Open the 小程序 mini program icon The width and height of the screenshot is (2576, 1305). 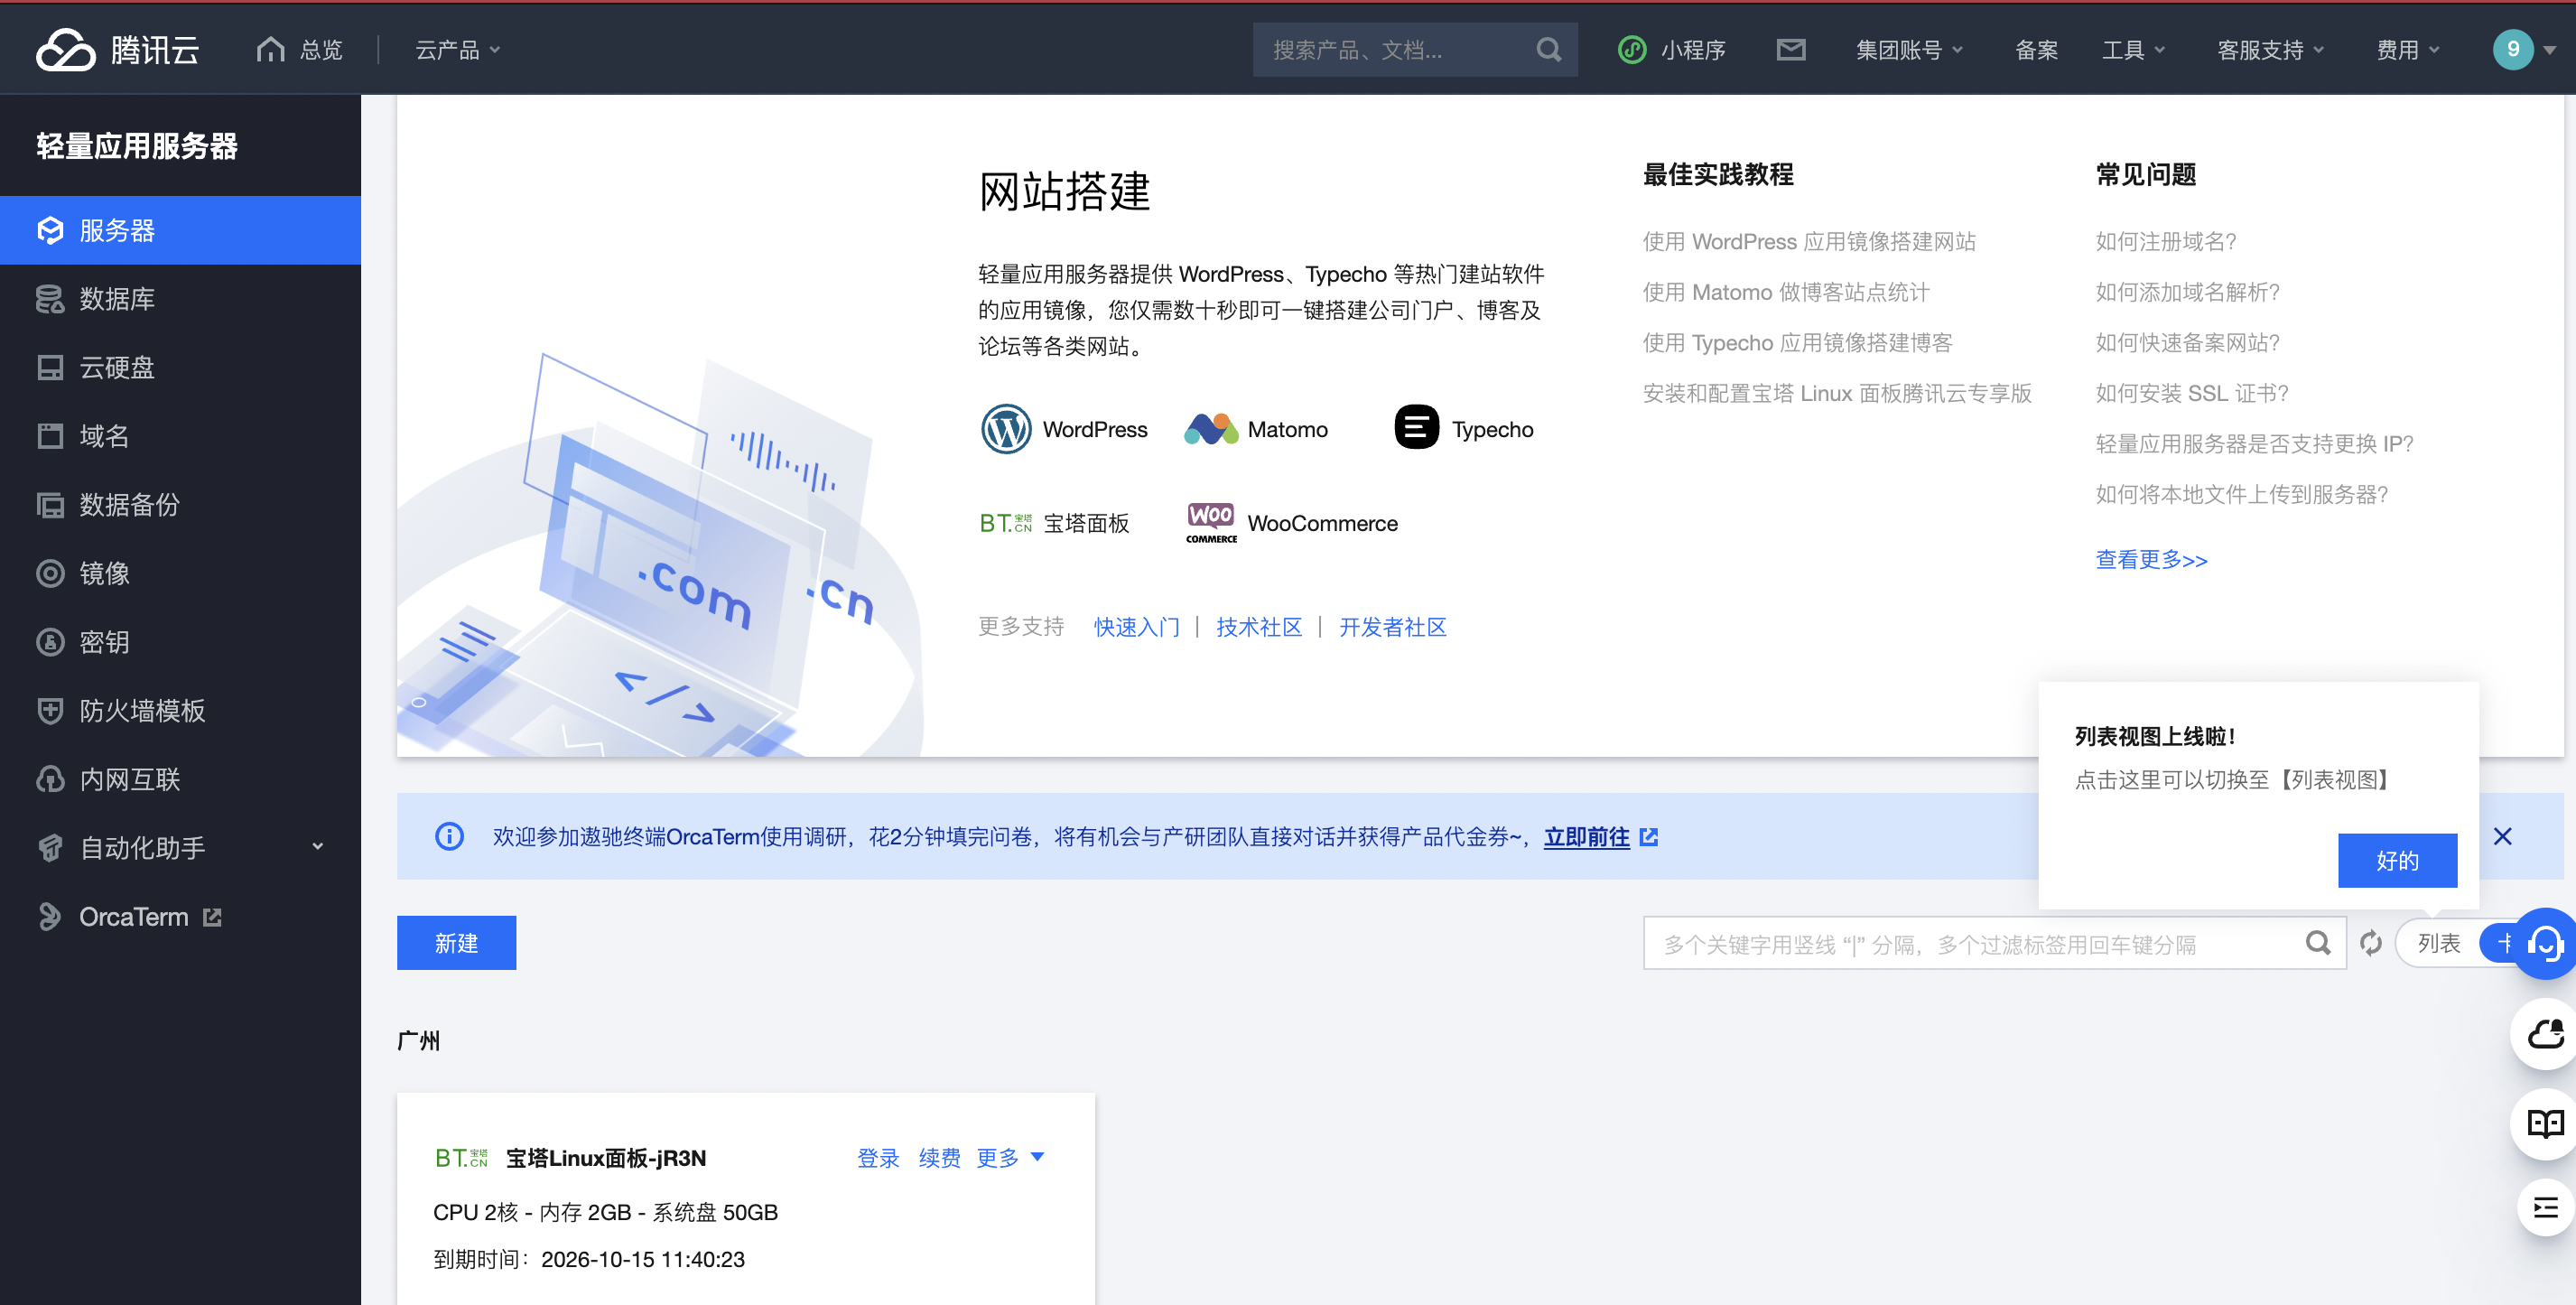(1631, 49)
